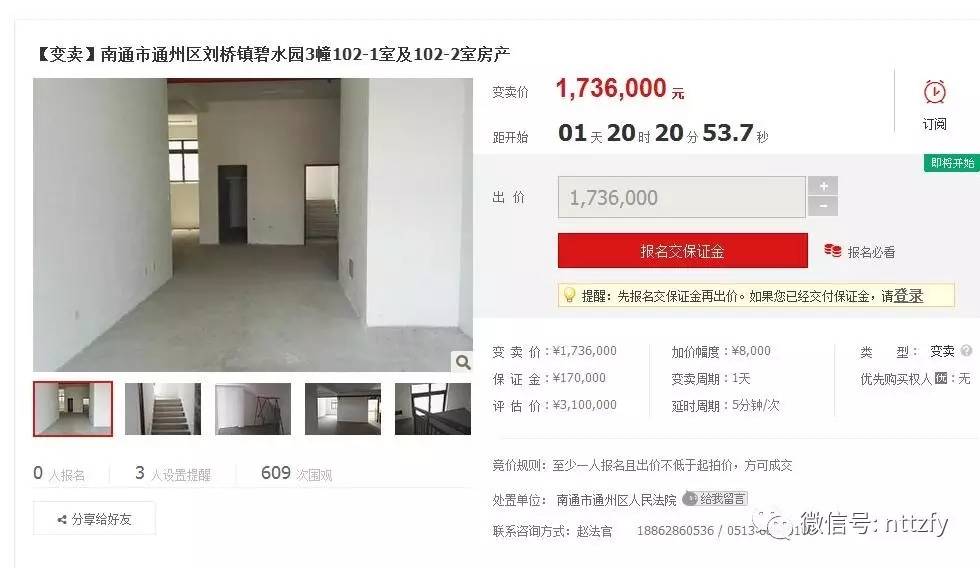Increase bid with the plus stepper
The height and width of the screenshot is (568, 980).
click(x=823, y=186)
